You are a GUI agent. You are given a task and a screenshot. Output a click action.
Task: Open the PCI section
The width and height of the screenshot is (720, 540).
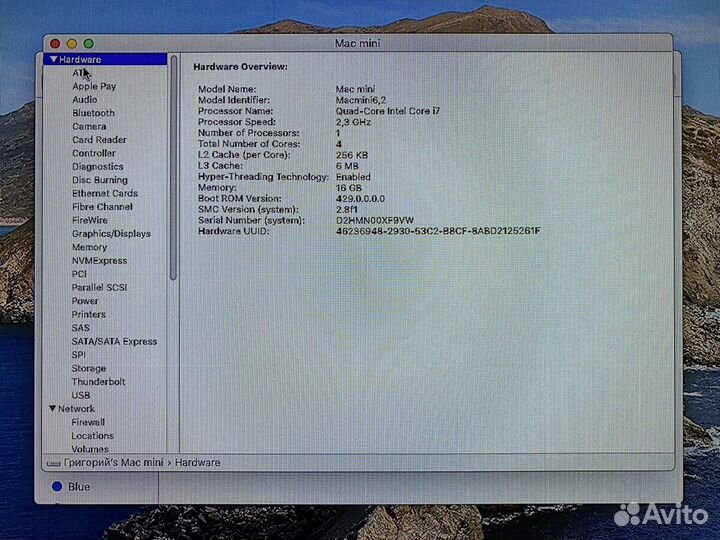[79, 274]
